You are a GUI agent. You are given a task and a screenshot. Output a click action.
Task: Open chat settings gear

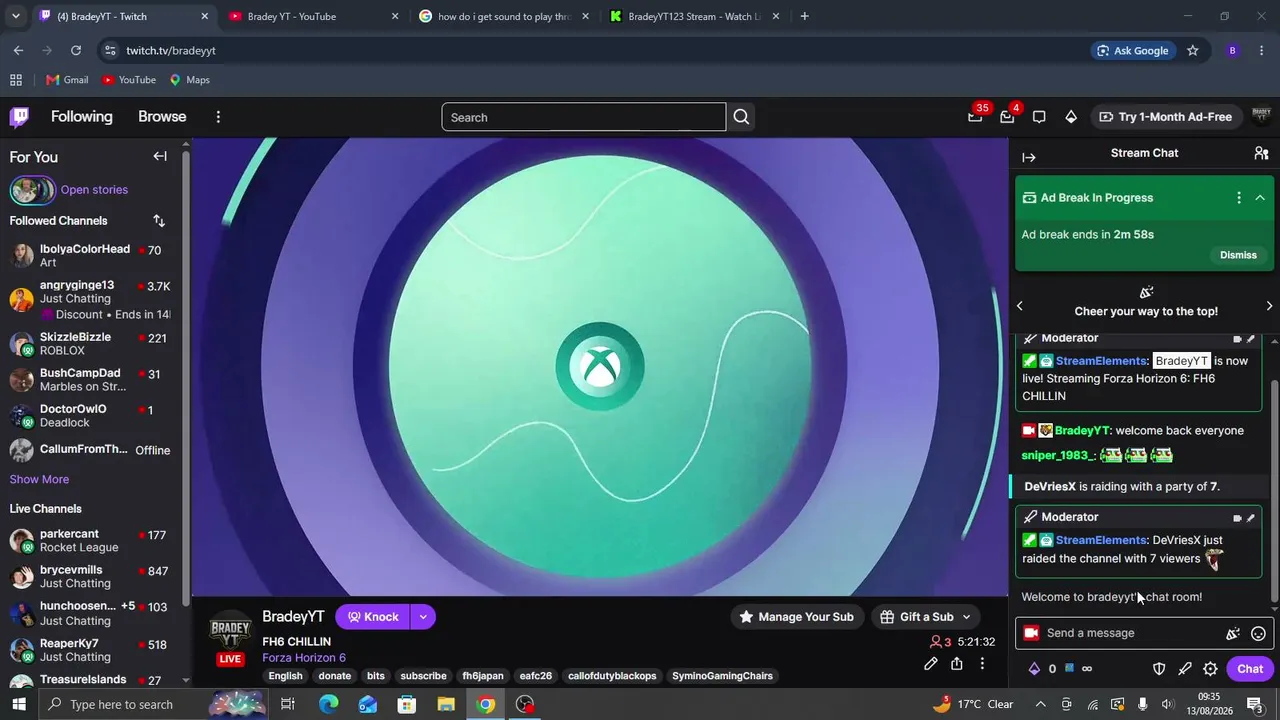[x=1210, y=669]
